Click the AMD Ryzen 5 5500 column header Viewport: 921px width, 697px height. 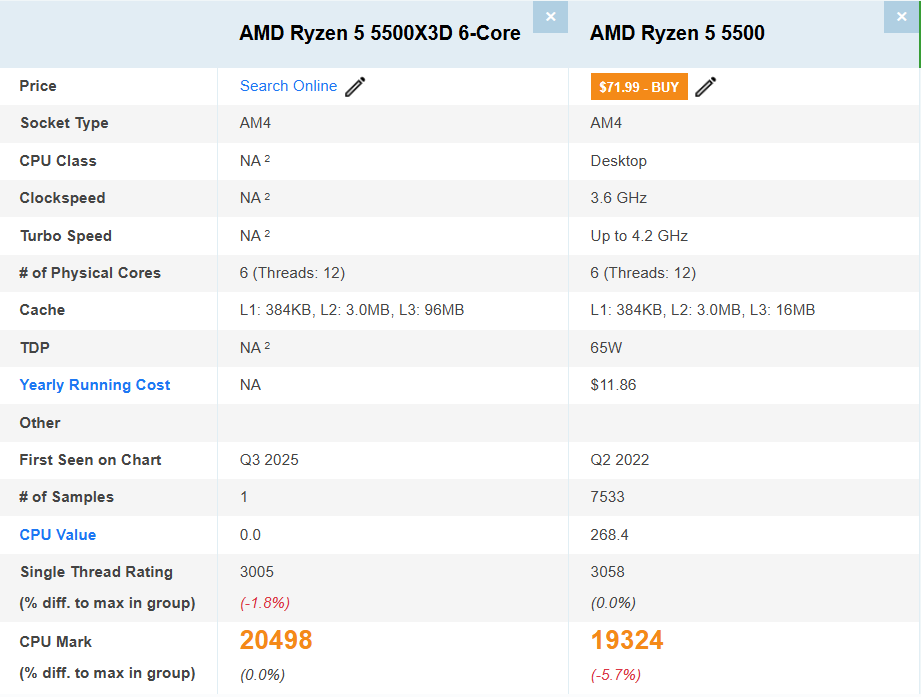677,33
